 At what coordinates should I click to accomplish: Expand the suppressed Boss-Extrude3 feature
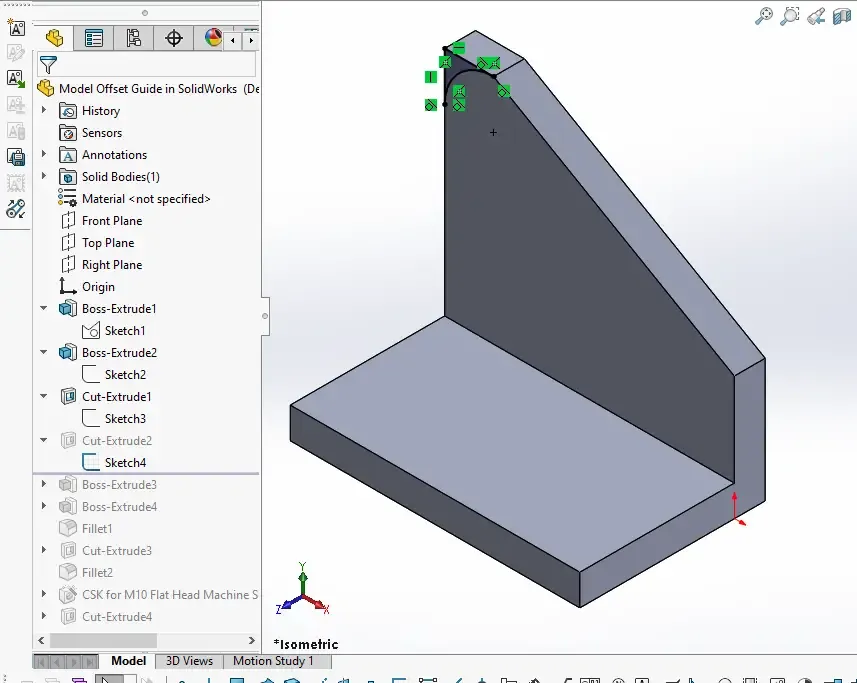(44, 485)
